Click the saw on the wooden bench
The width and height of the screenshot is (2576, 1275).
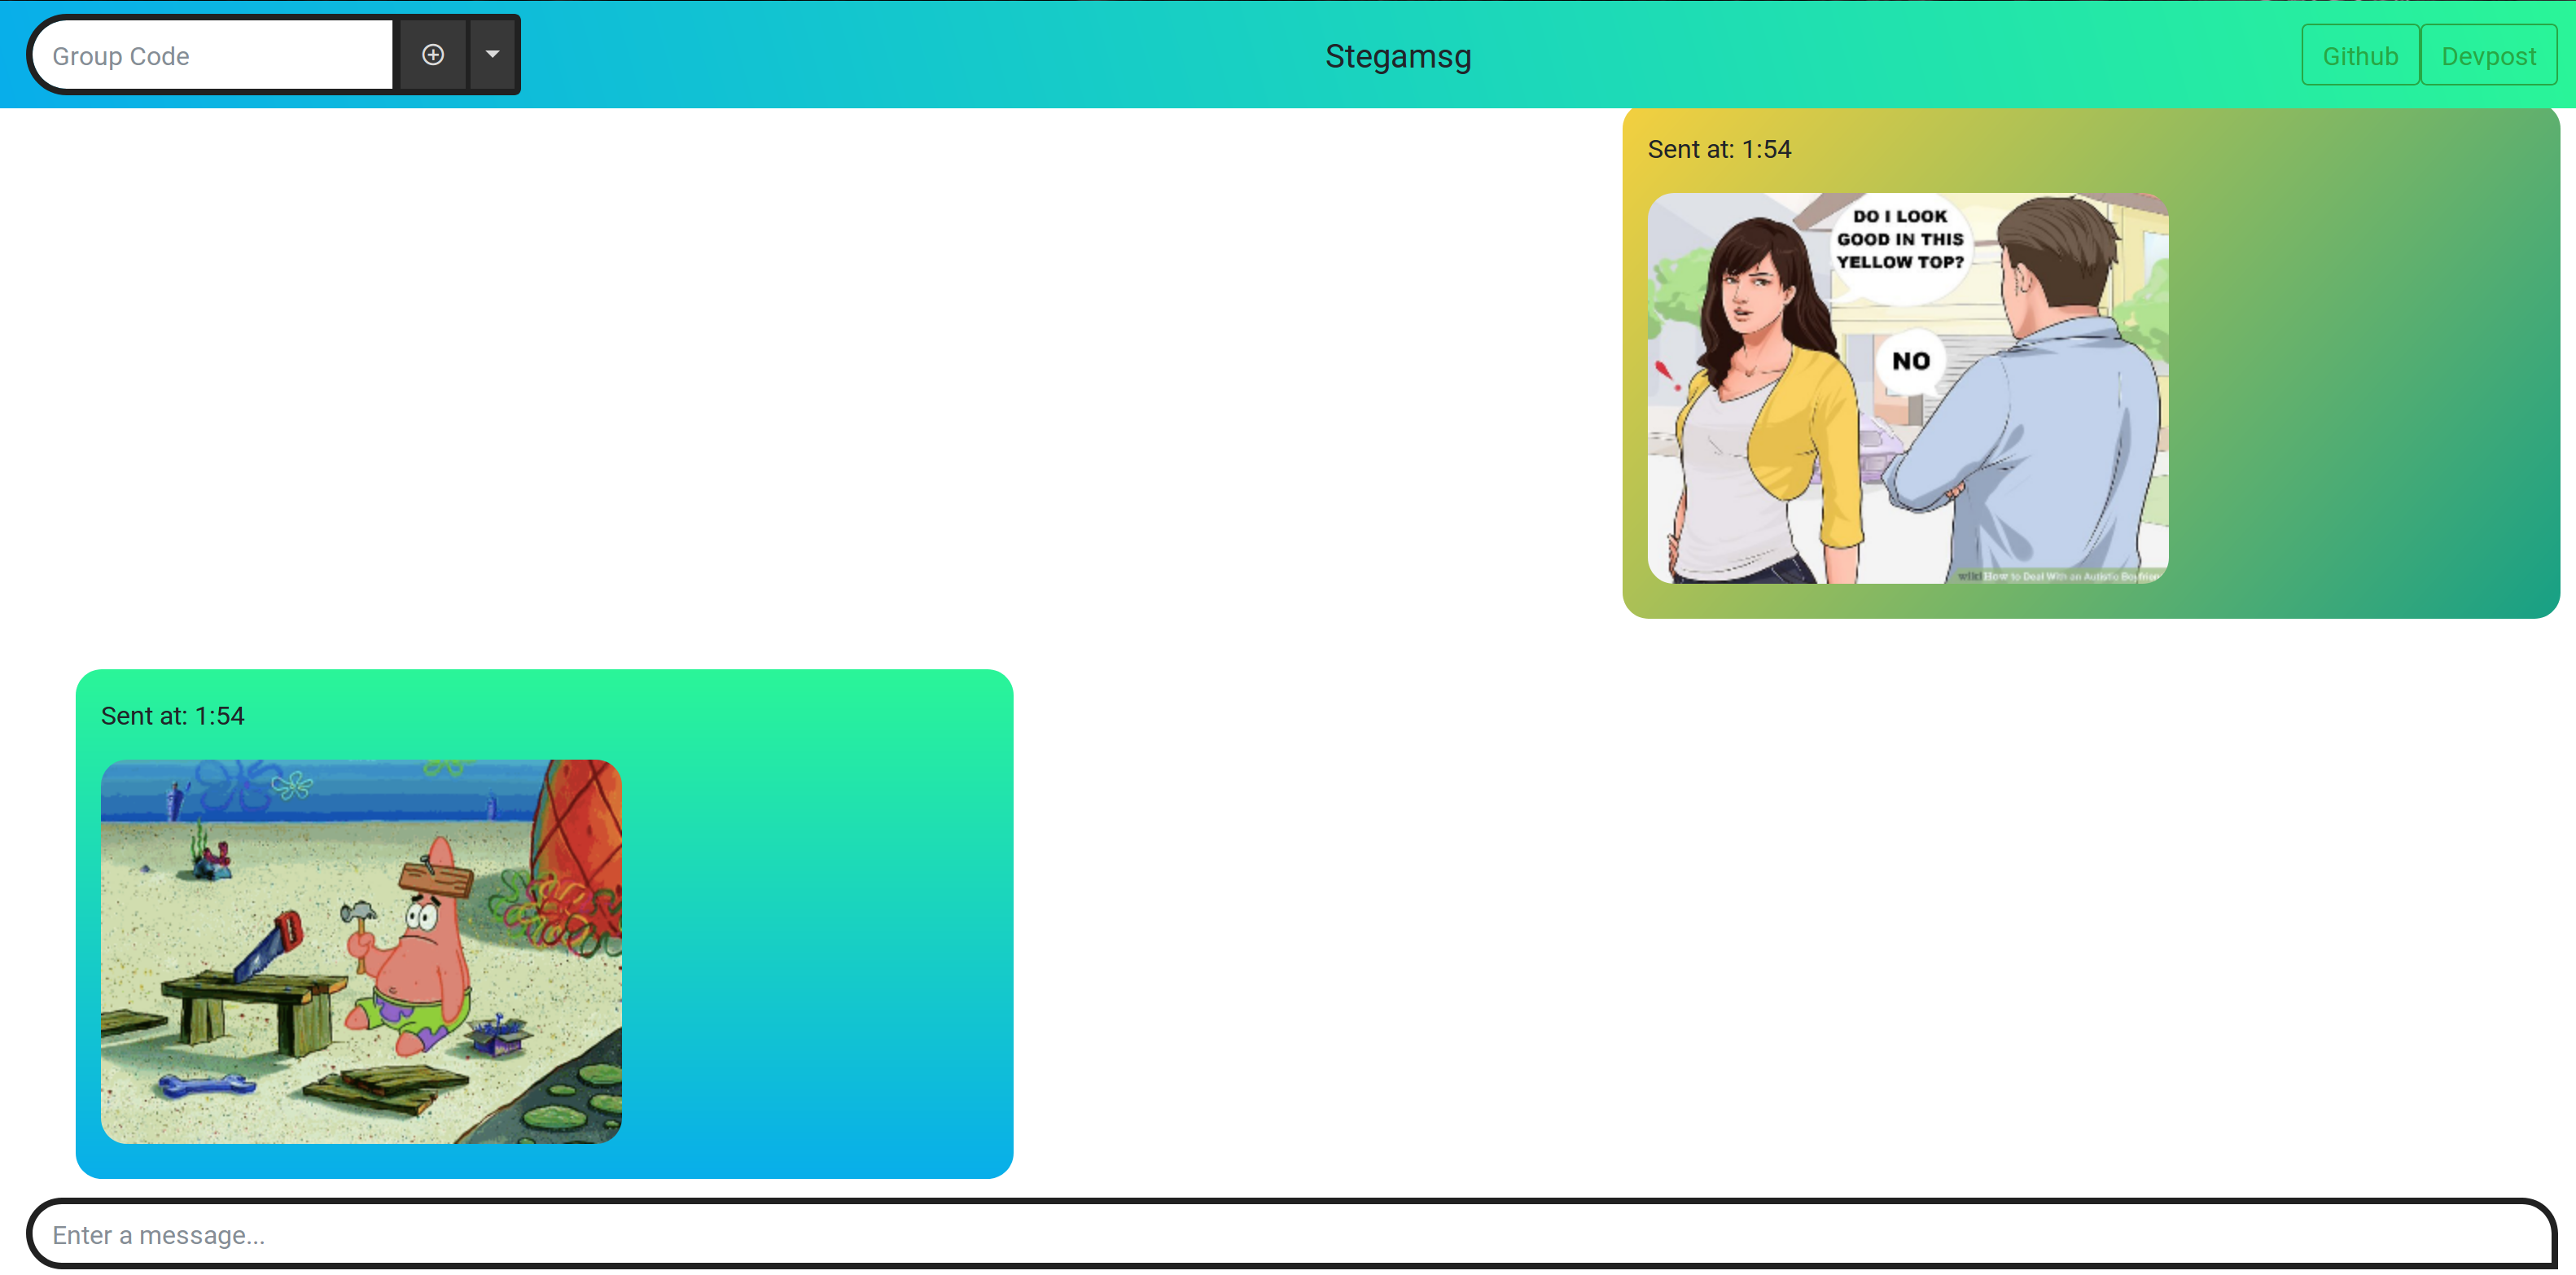pos(268,946)
